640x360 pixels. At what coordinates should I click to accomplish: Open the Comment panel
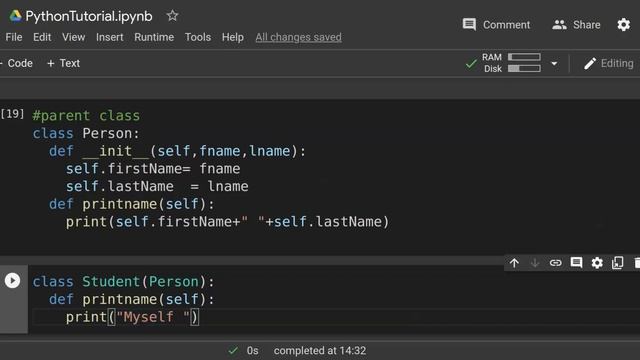point(496,24)
